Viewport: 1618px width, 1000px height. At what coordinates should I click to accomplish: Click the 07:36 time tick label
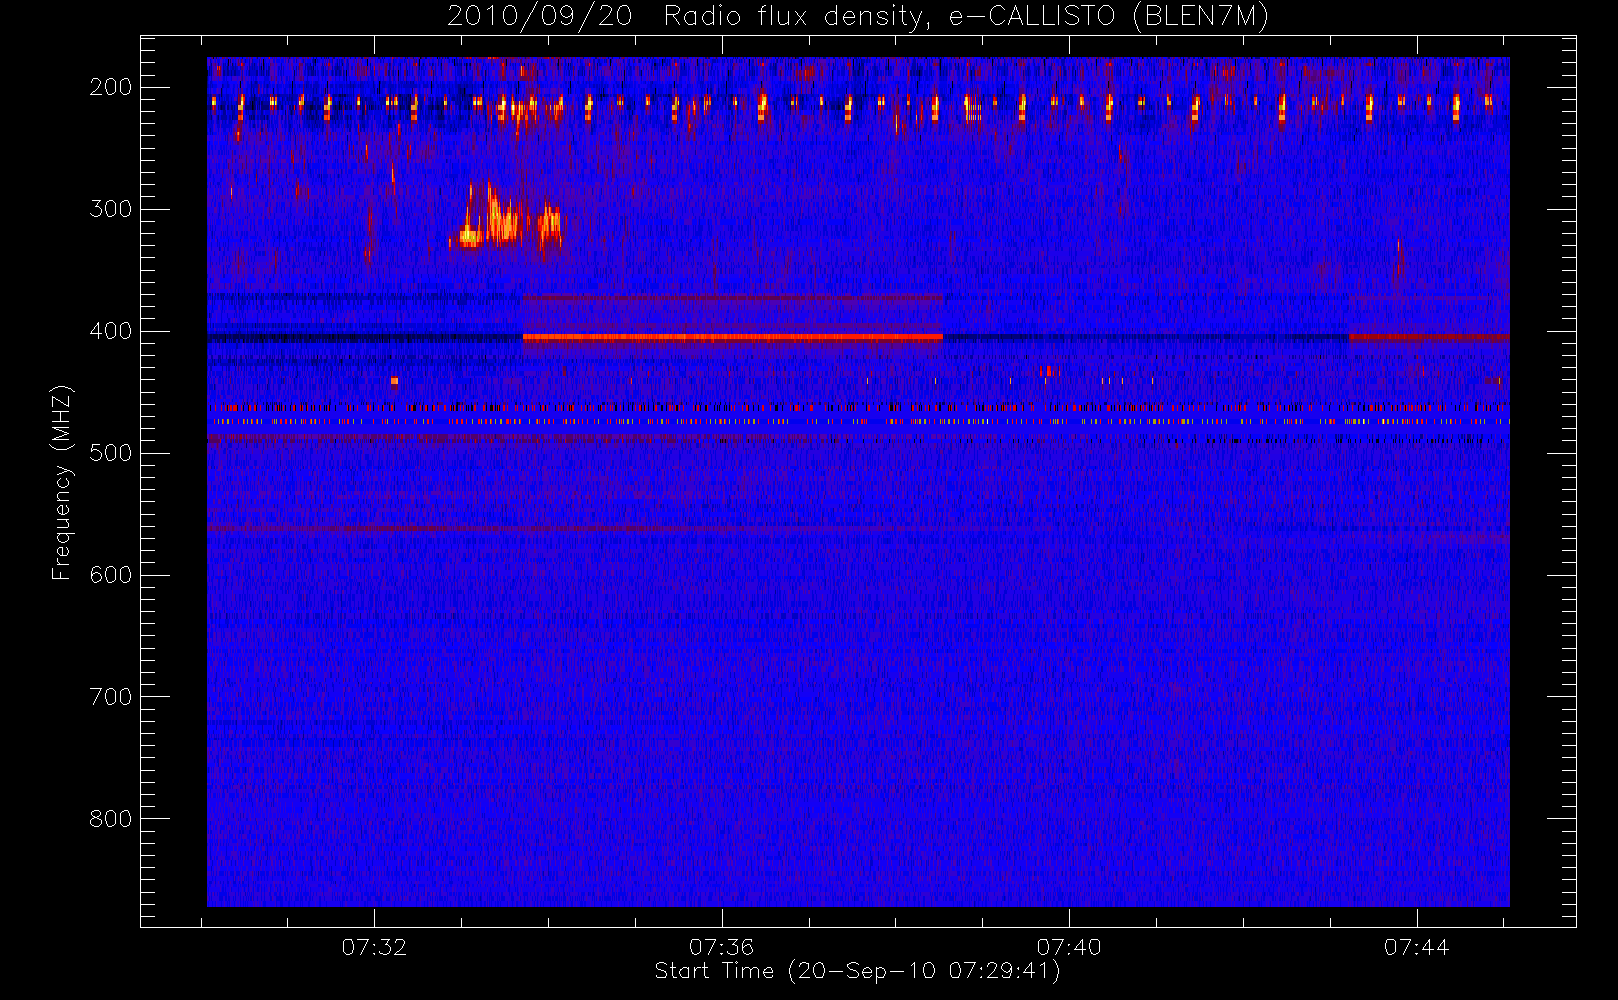click(x=721, y=947)
